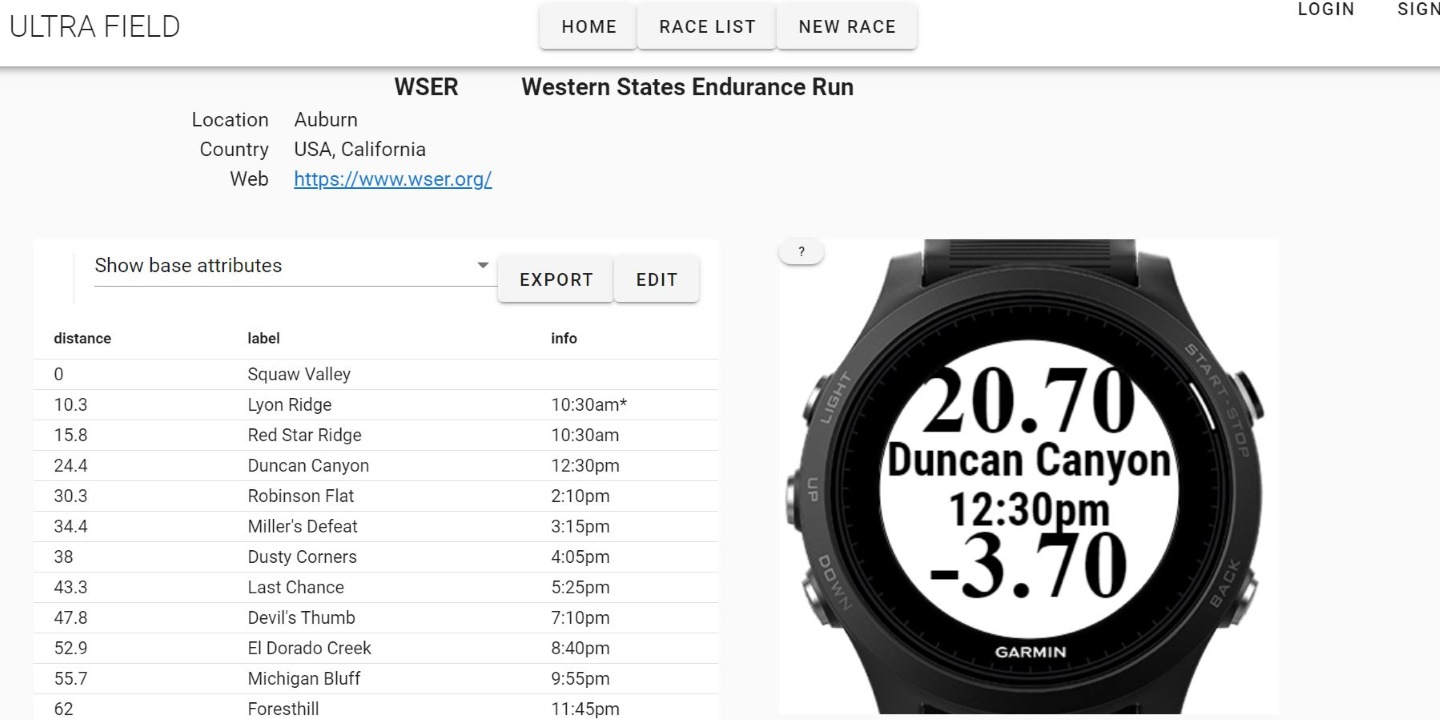Click the ULTRA FIELD site title
The width and height of the screenshot is (1440, 720).
(95, 27)
